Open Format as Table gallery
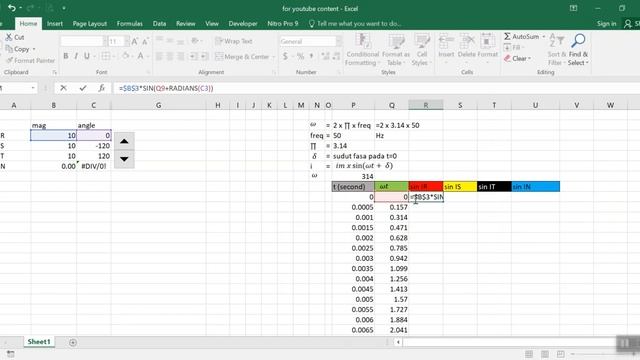This screenshot has width=640, height=360. [x=396, y=50]
